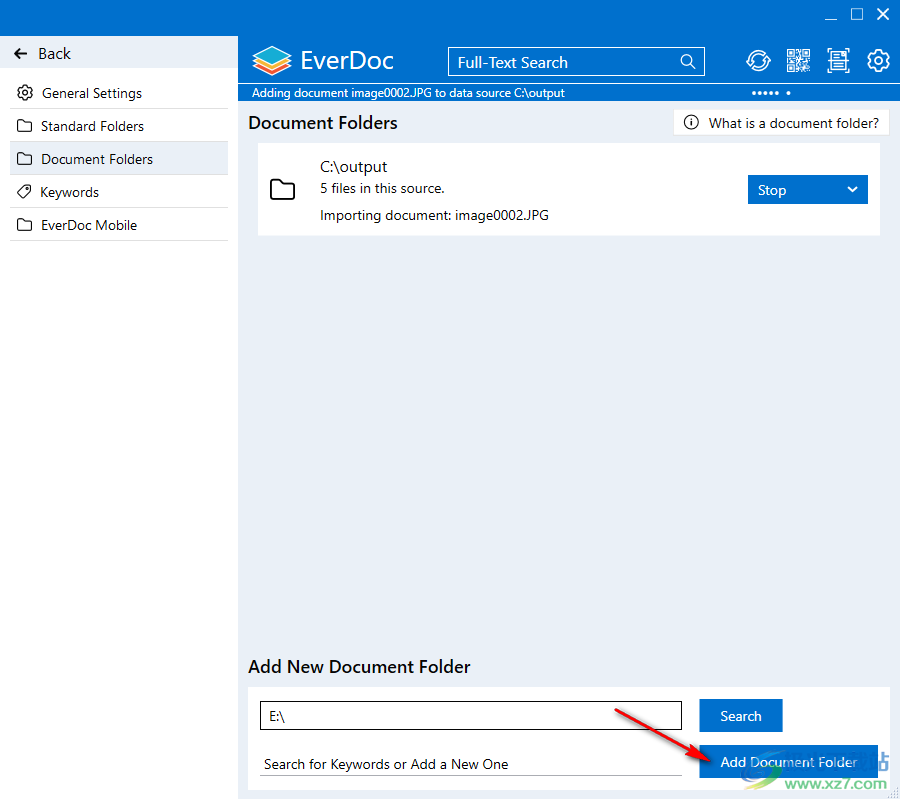Maximize the EverDoc window

tap(856, 14)
